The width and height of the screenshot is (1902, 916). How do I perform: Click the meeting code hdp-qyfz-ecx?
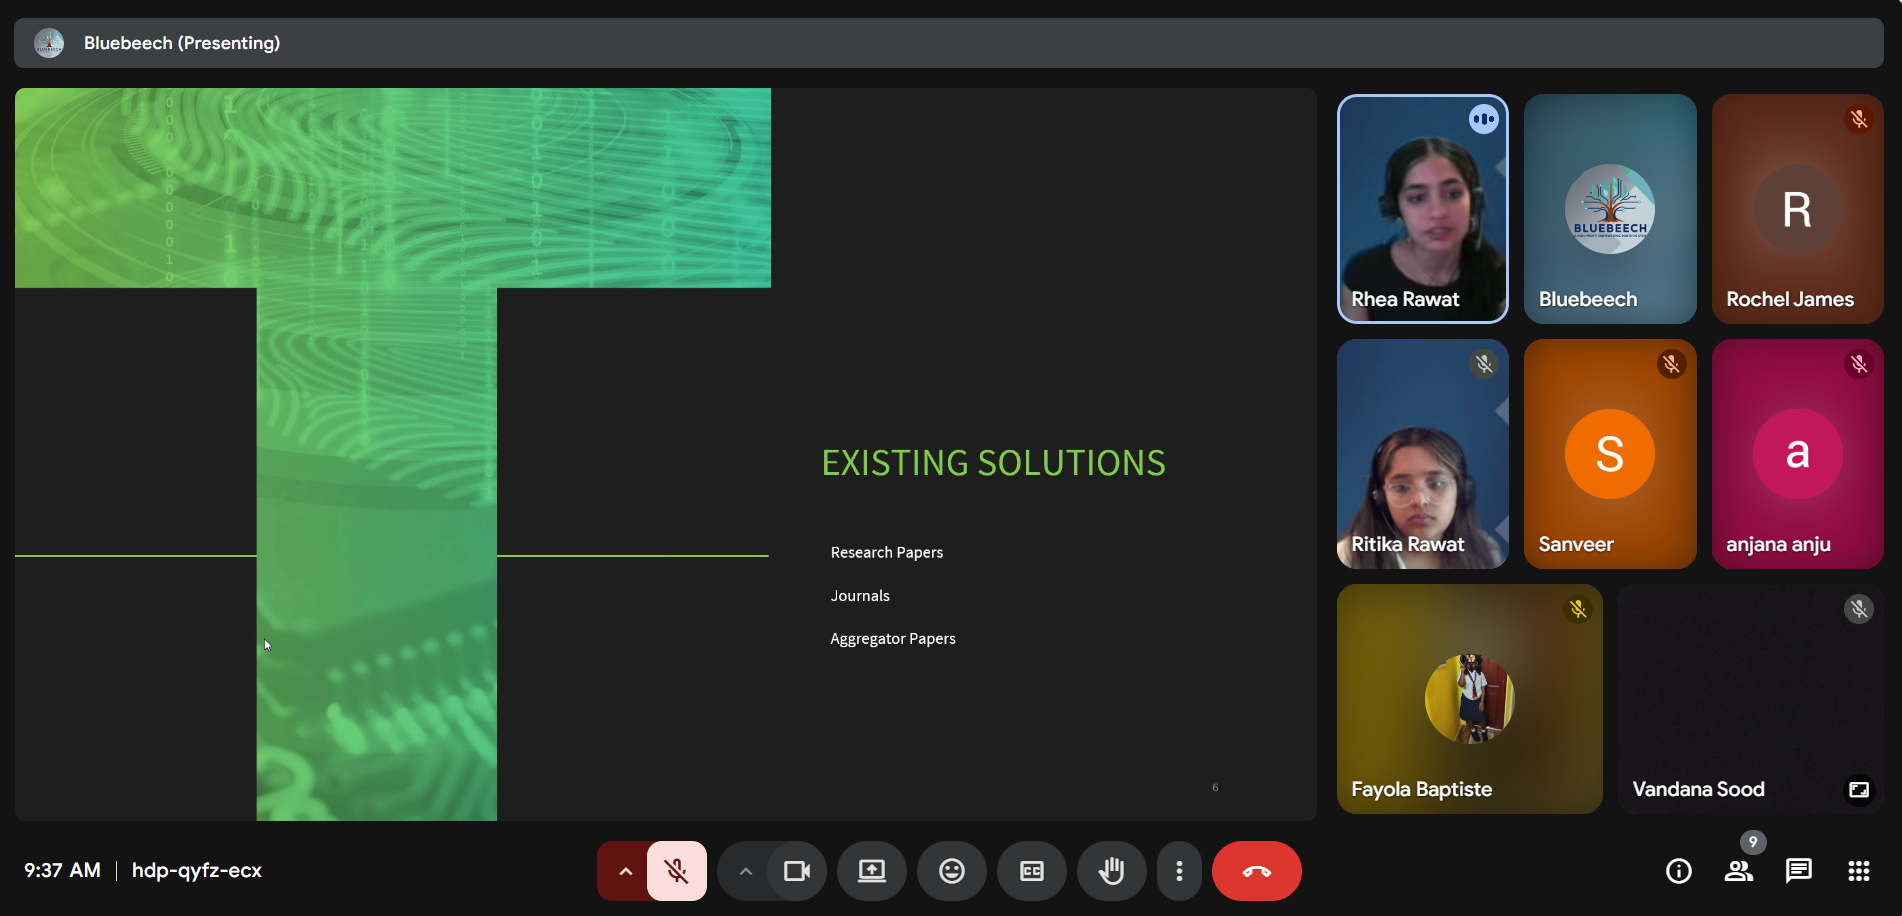[x=197, y=871]
